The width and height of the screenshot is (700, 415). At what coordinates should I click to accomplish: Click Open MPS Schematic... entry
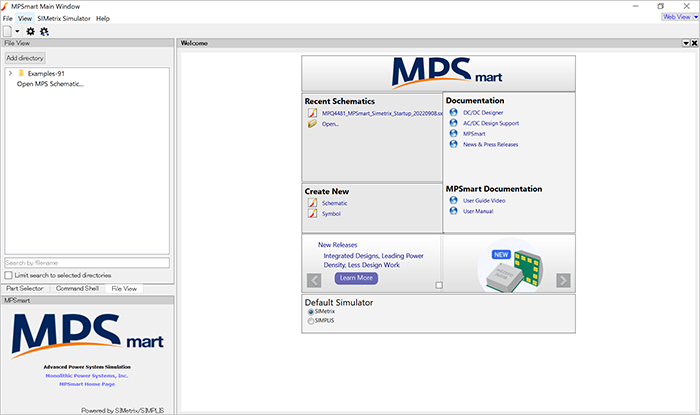pyautogui.click(x=50, y=84)
